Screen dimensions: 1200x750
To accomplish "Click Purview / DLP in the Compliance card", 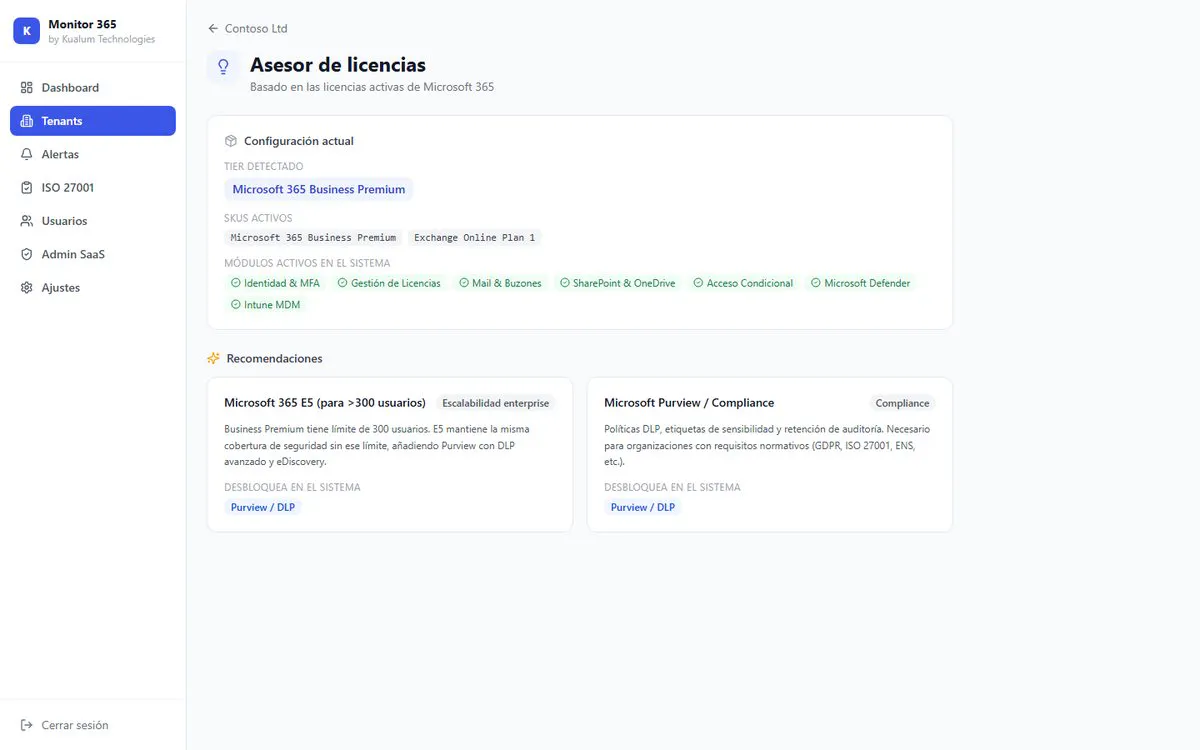I will pos(643,507).
